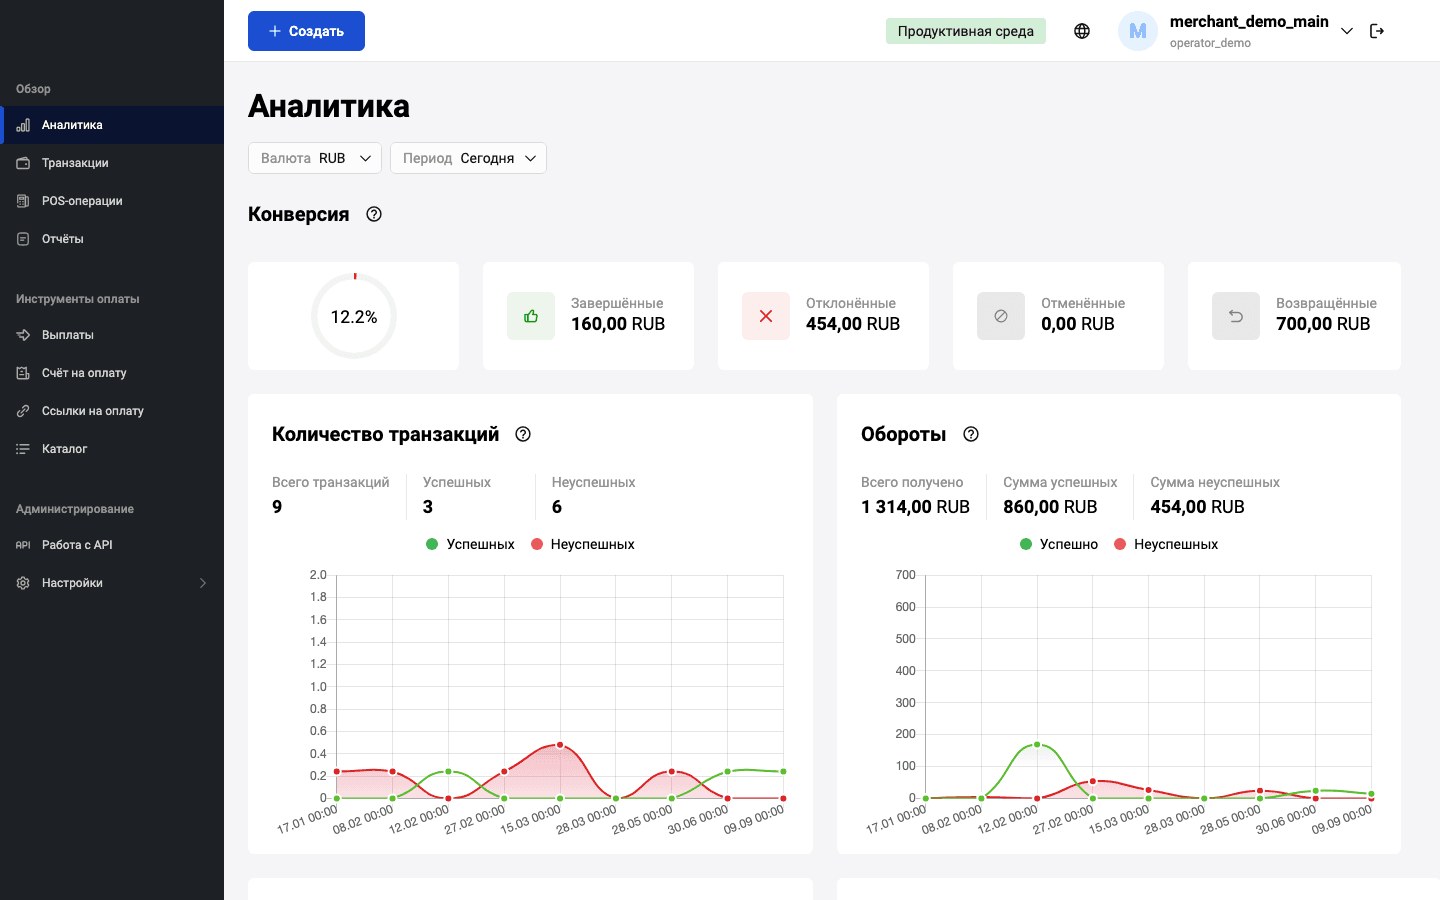The image size is (1440, 900).
Task: Go to POS-операции section
Action: pos(112,201)
